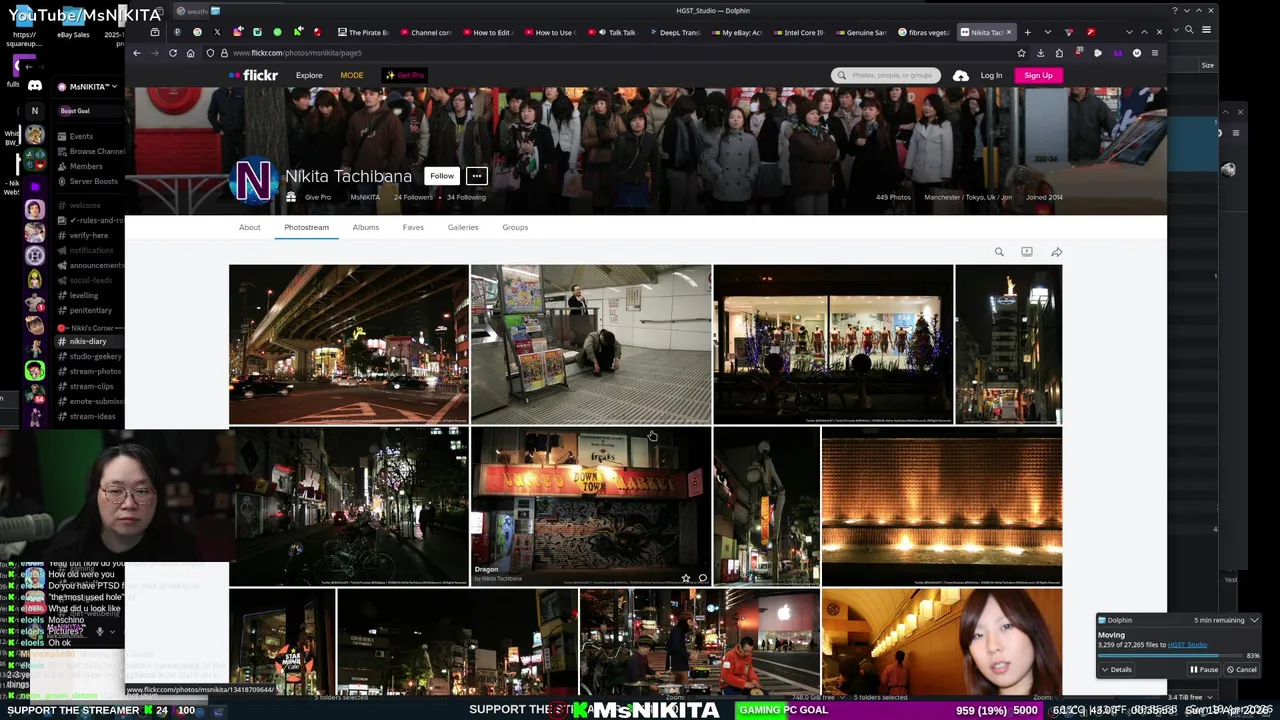1280x720 pixels.
Task: Click the Discord home logo icon
Action: click(x=35, y=86)
